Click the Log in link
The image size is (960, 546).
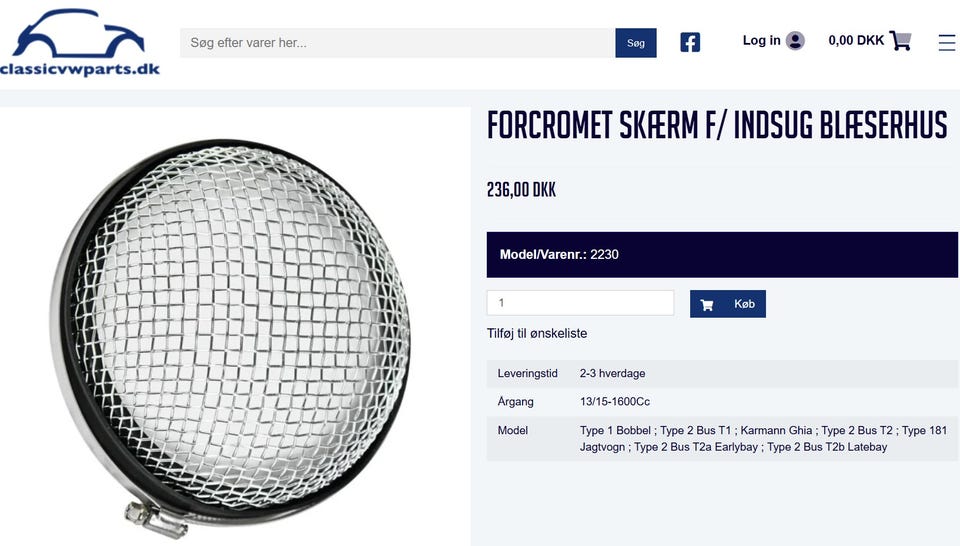[761, 41]
